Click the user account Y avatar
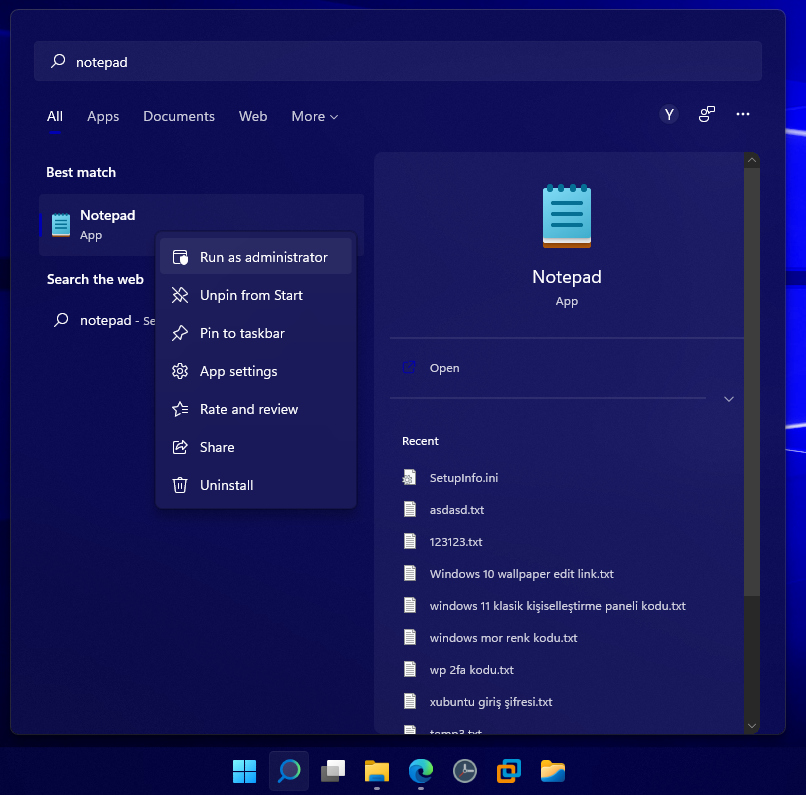 [x=669, y=114]
